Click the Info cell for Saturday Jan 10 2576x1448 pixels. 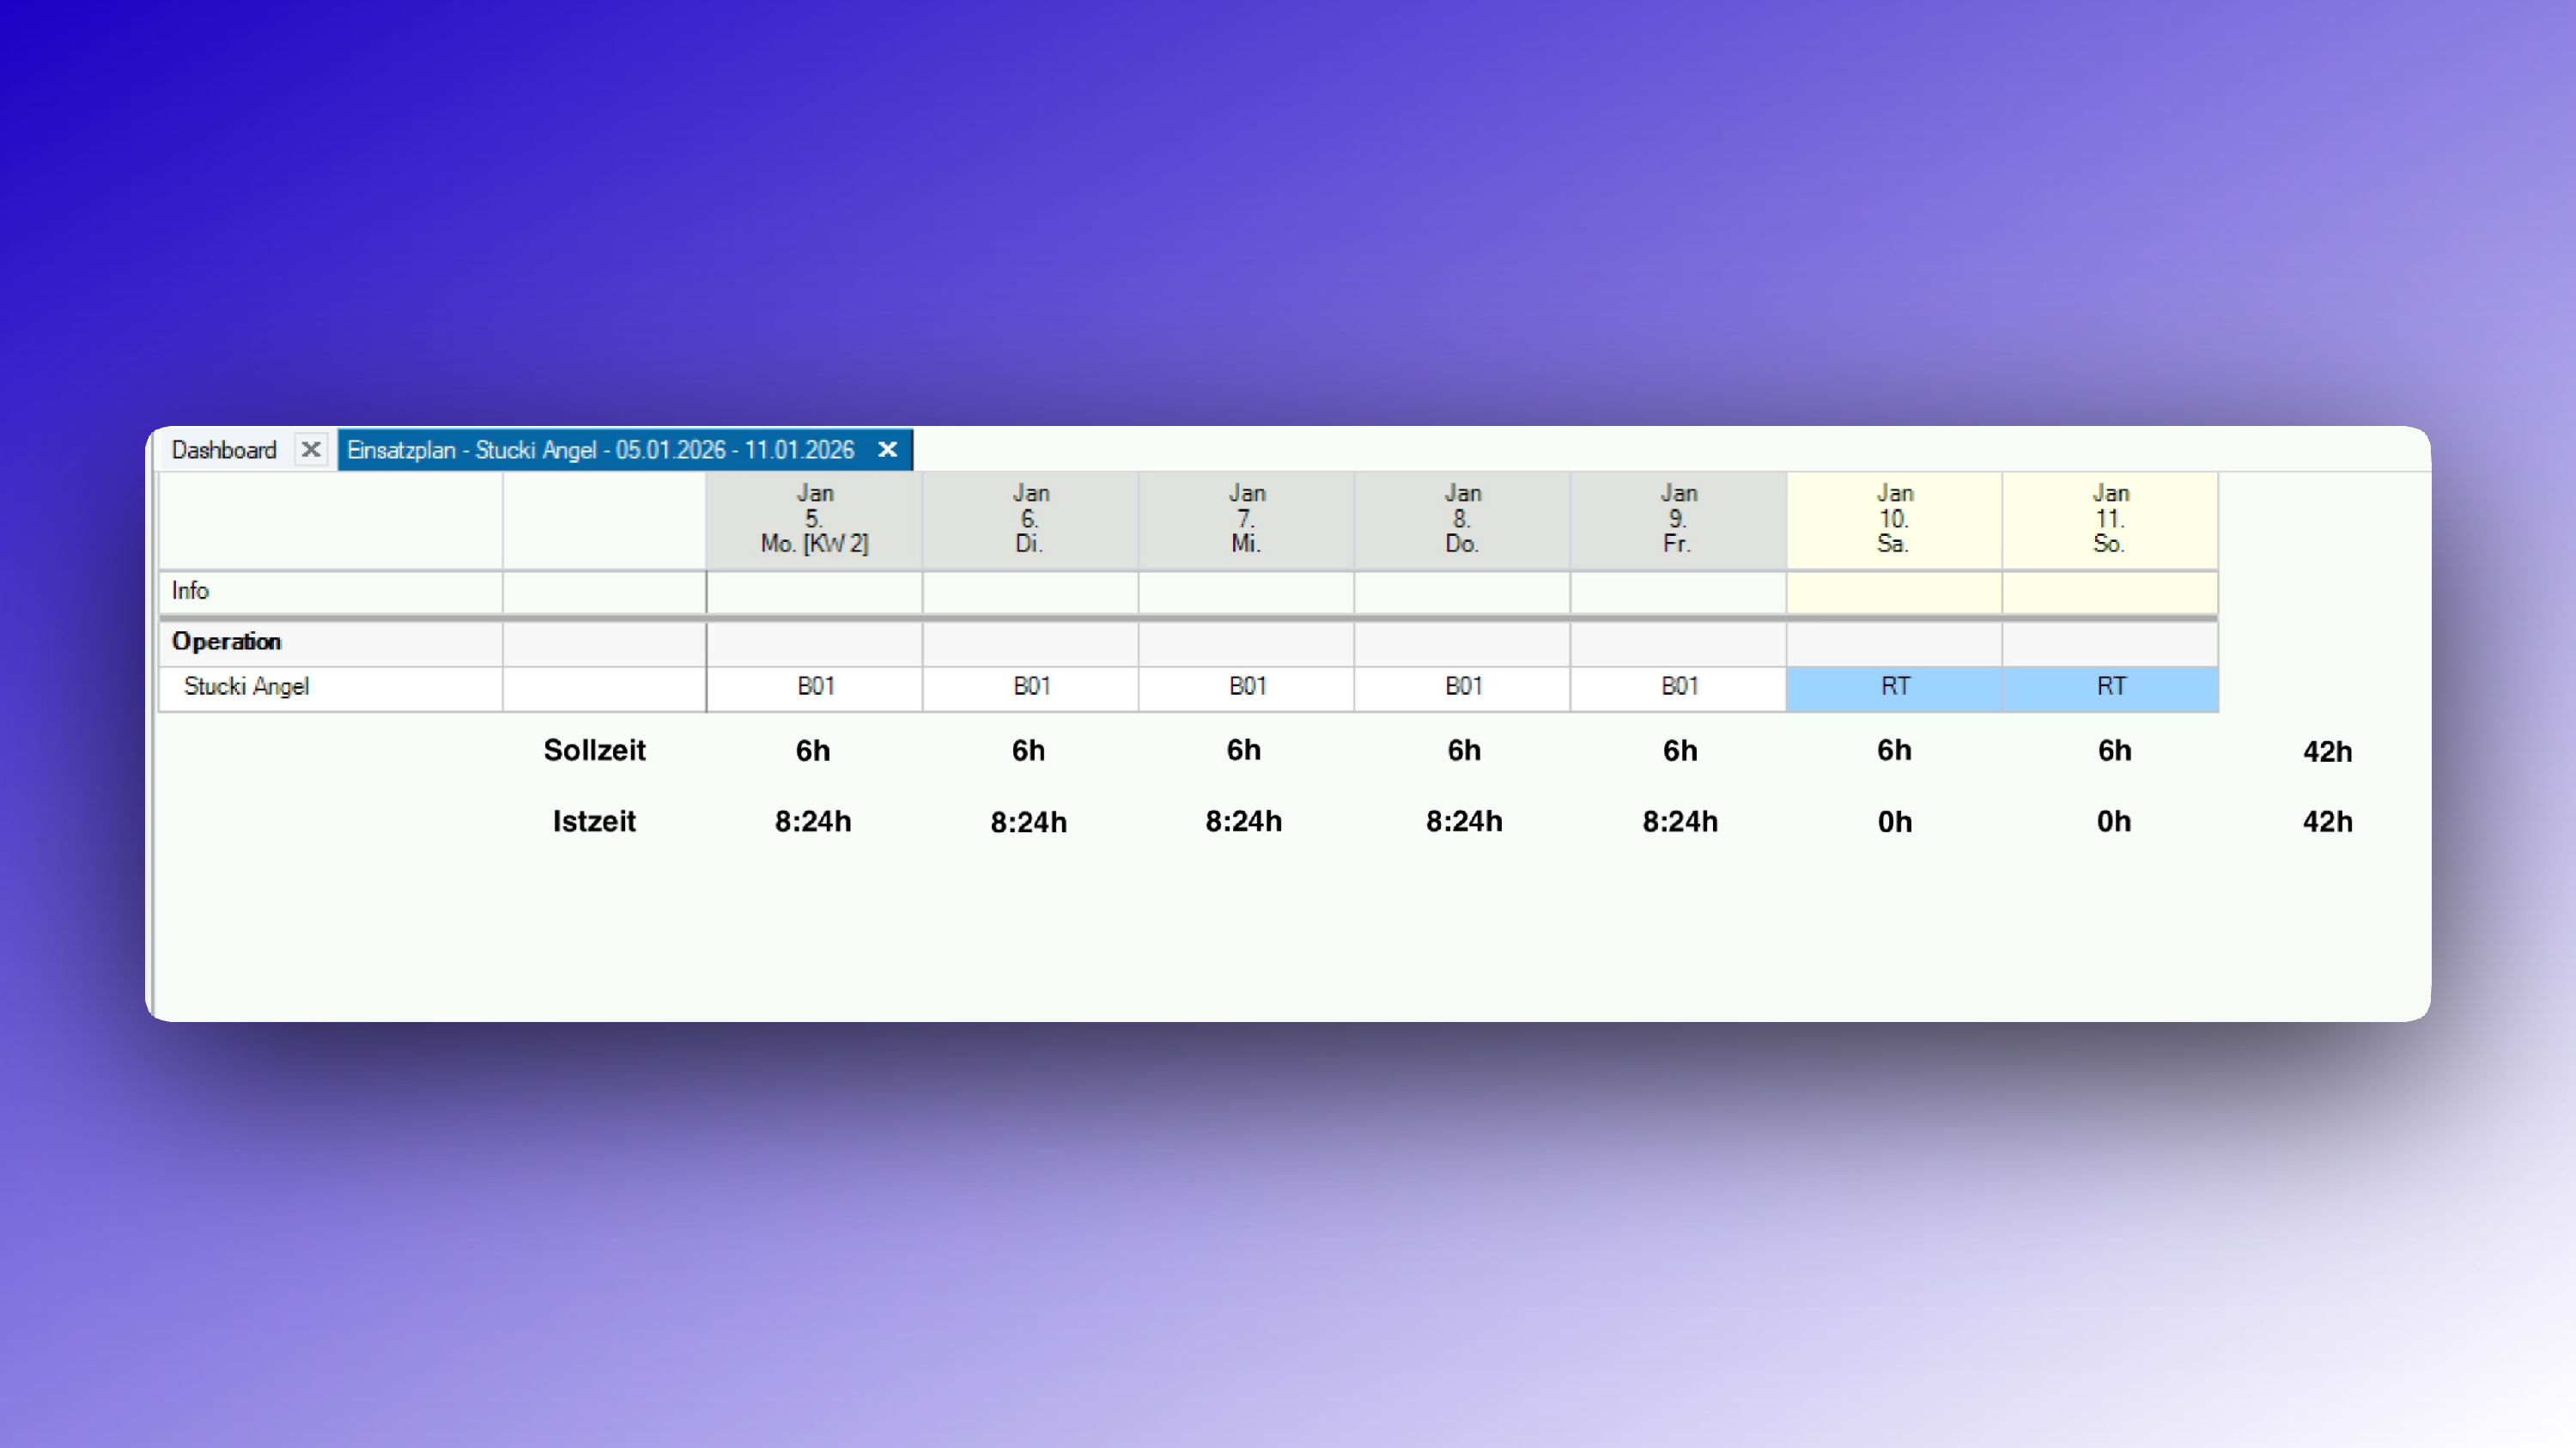1894,592
